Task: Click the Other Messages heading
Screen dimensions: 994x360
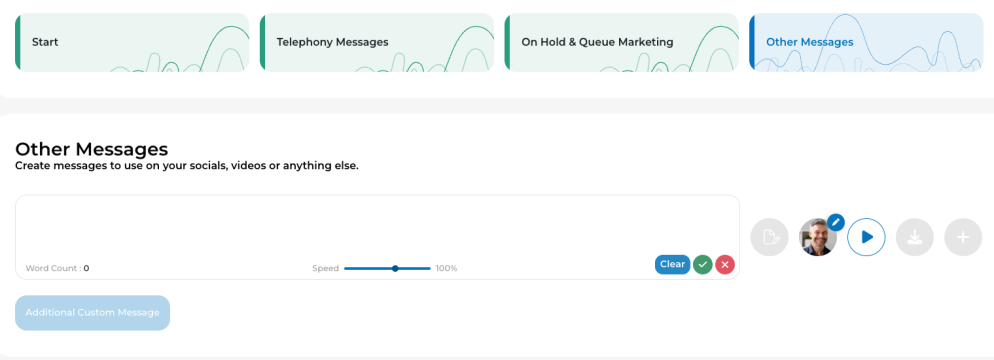Action: point(92,149)
